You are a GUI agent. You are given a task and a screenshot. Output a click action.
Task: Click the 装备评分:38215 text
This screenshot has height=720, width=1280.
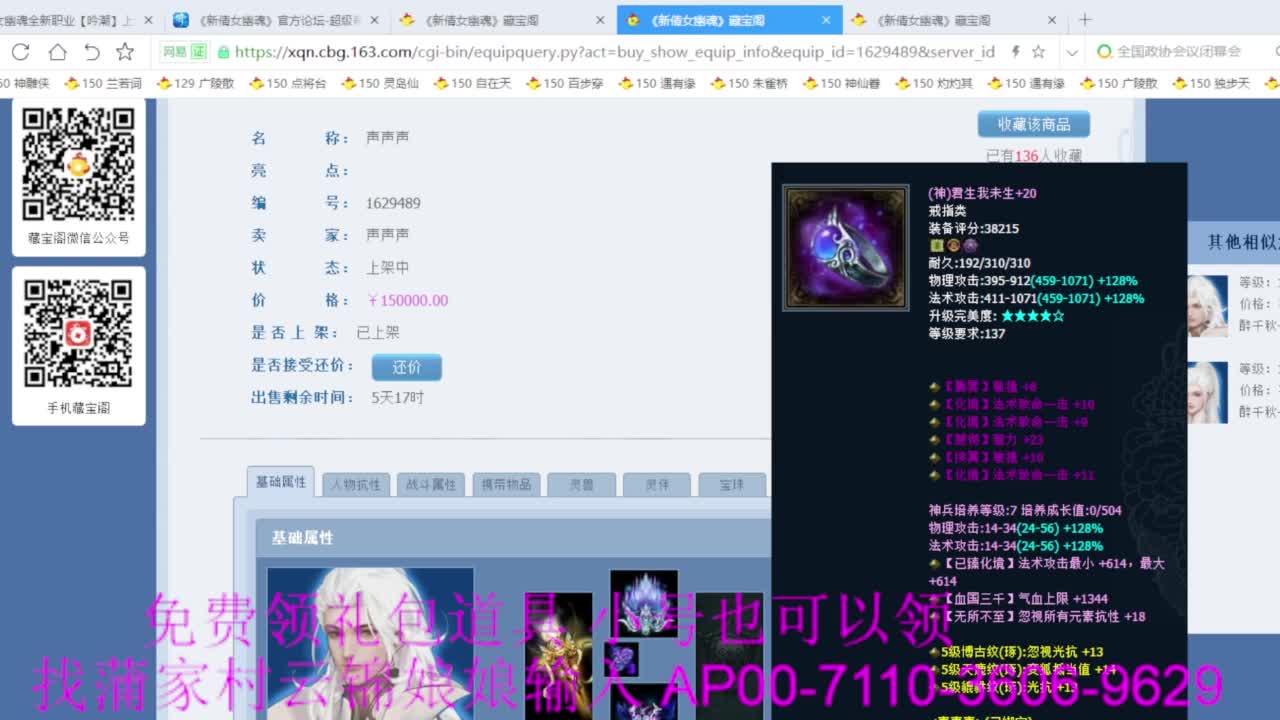click(973, 228)
